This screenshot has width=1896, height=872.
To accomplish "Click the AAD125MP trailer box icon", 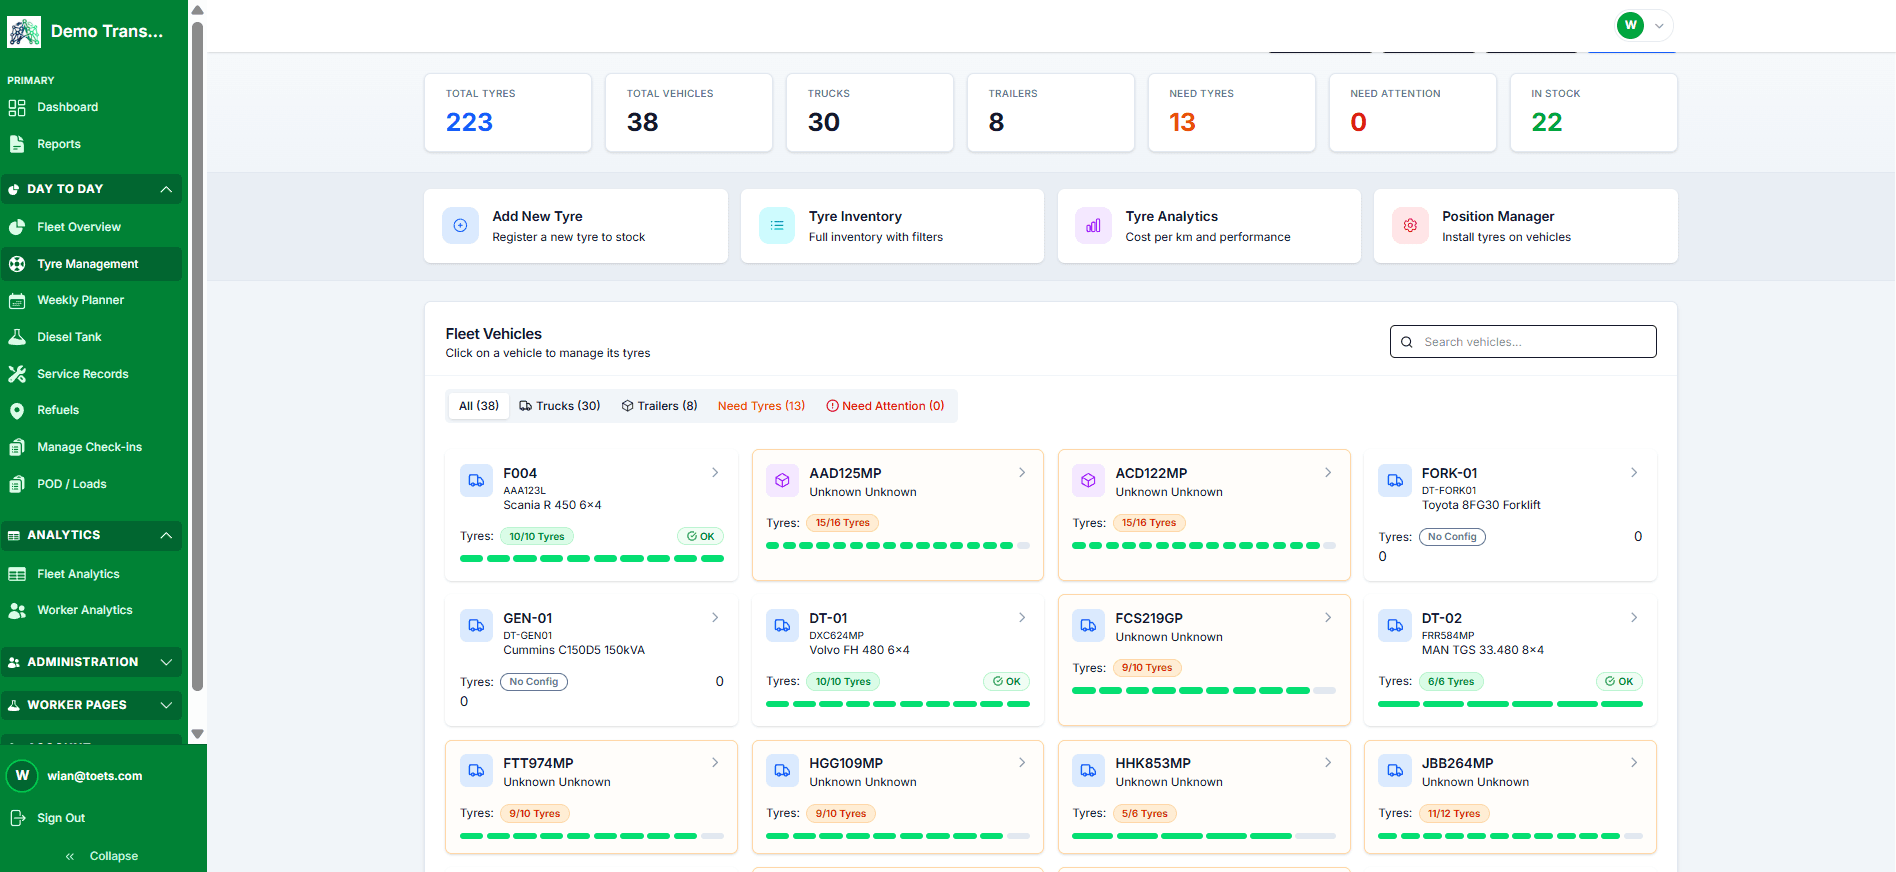I will (x=782, y=480).
